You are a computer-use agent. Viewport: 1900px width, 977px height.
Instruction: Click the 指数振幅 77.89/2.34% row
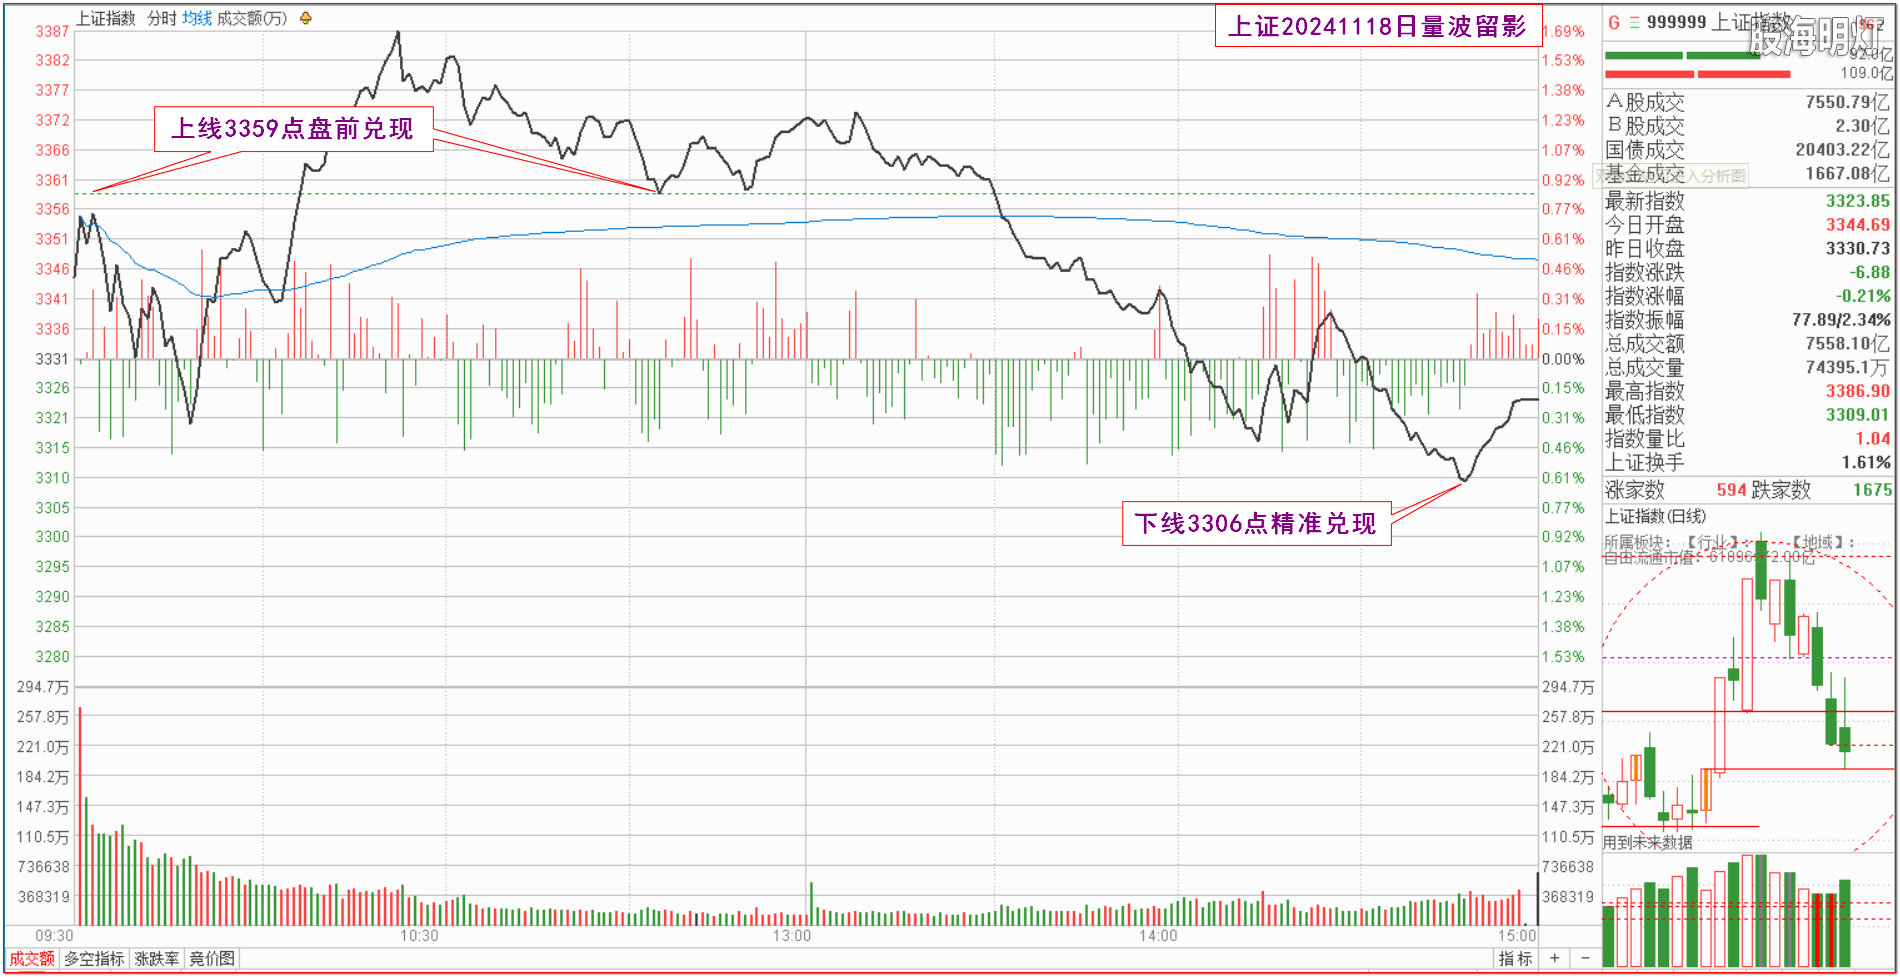pos(1747,320)
